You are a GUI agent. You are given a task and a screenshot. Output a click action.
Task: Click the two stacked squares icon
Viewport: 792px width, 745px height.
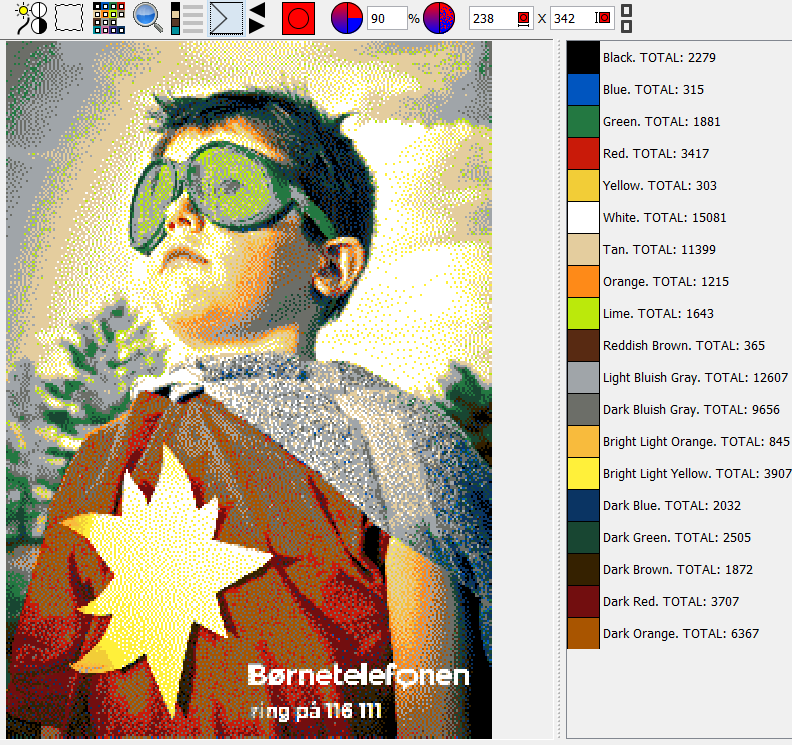626,19
